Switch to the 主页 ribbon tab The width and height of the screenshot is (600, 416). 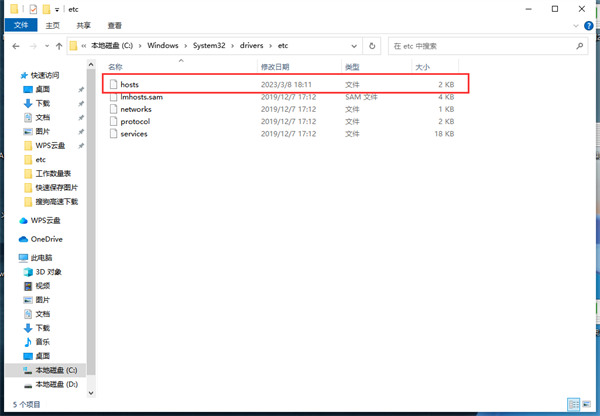pyautogui.click(x=52, y=25)
